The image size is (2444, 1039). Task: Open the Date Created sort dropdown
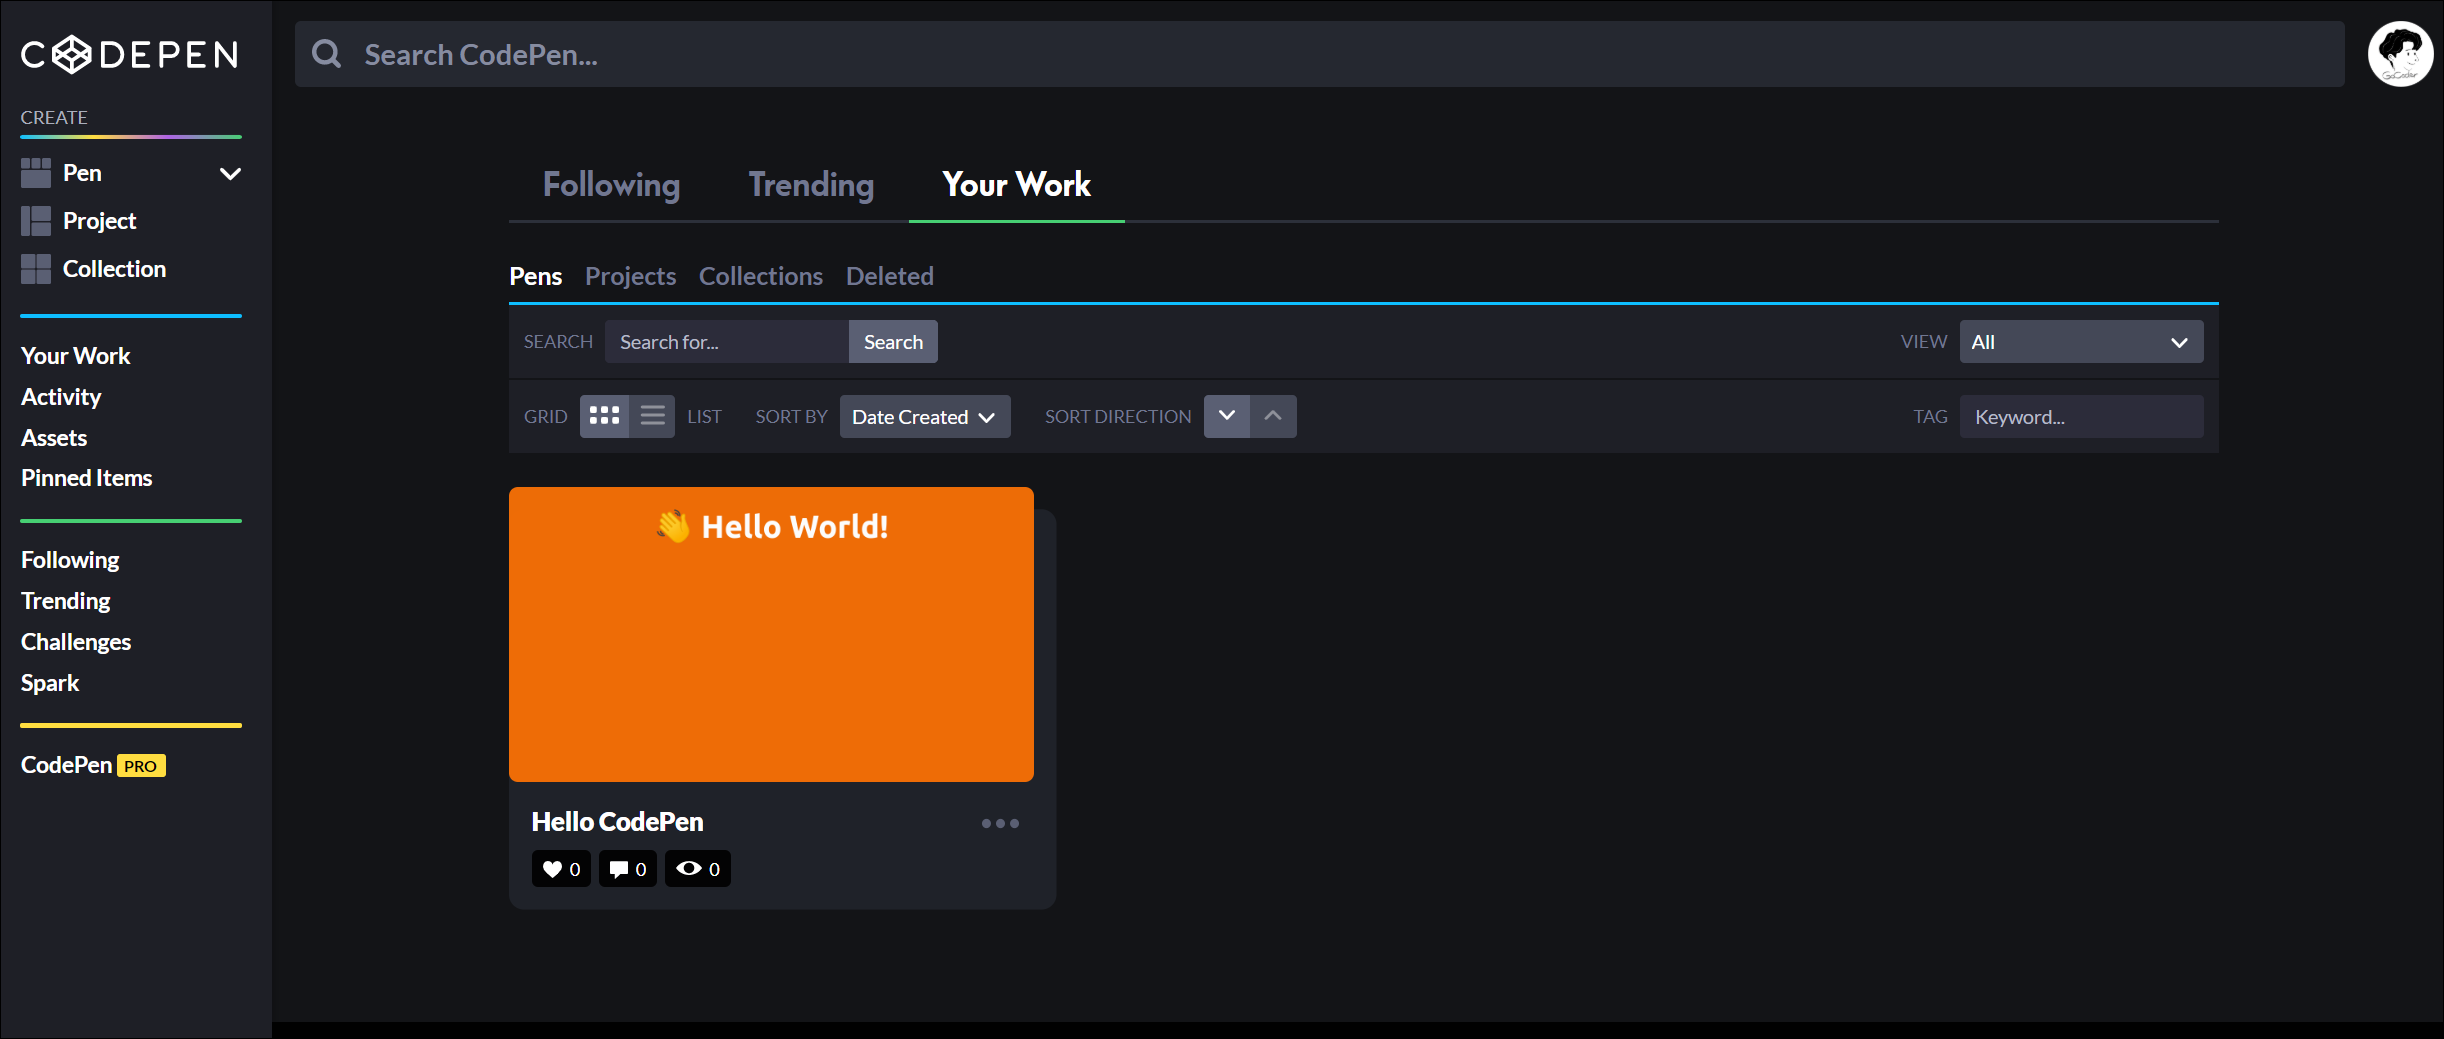925,416
